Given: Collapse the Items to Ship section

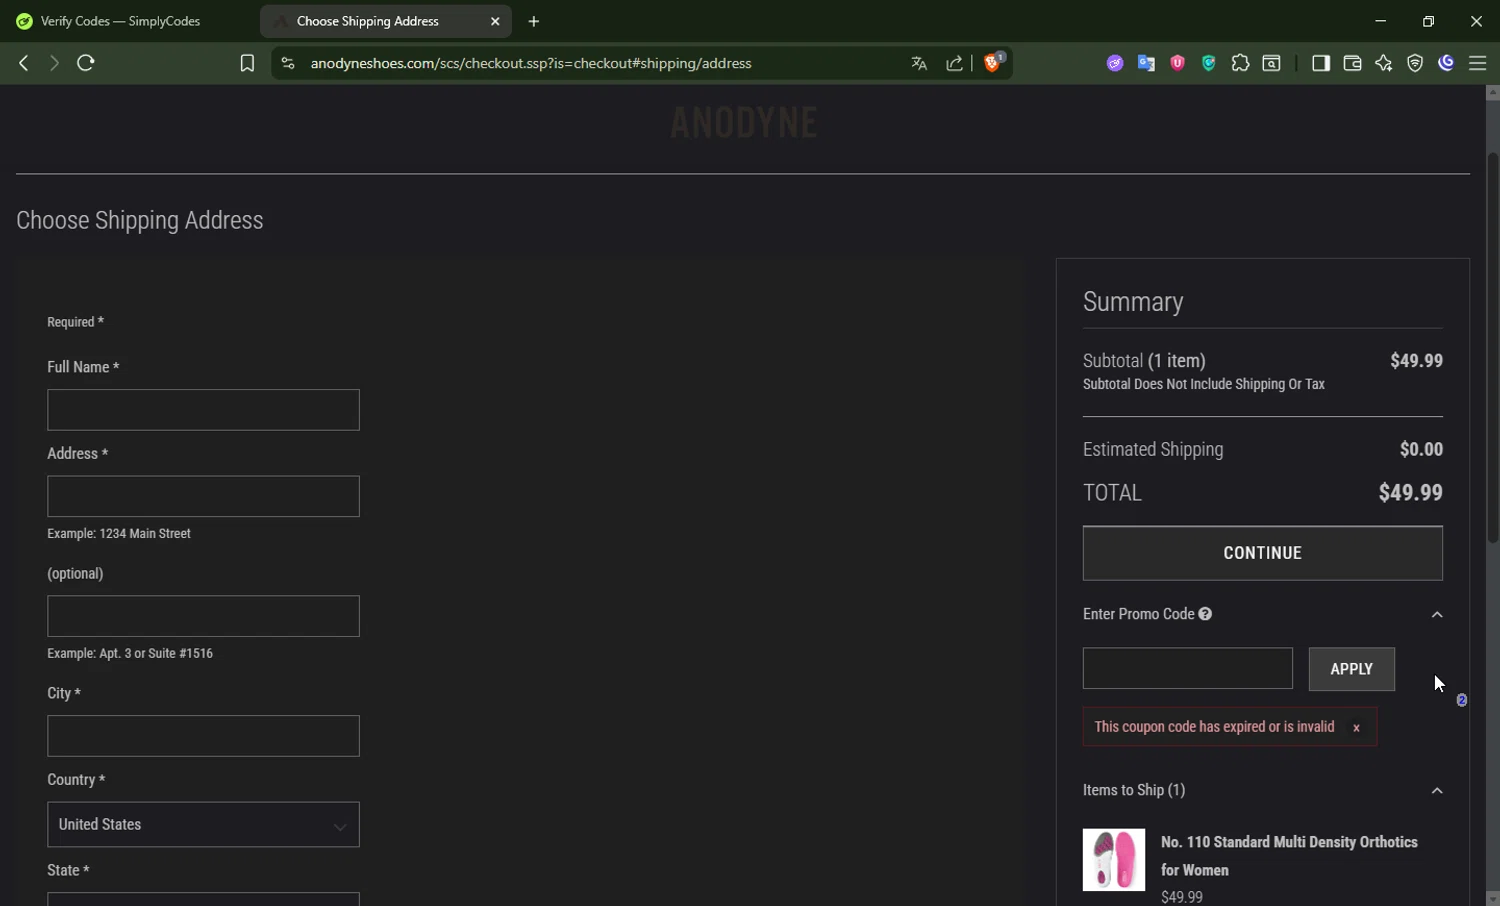Looking at the screenshot, I should click(1437, 791).
